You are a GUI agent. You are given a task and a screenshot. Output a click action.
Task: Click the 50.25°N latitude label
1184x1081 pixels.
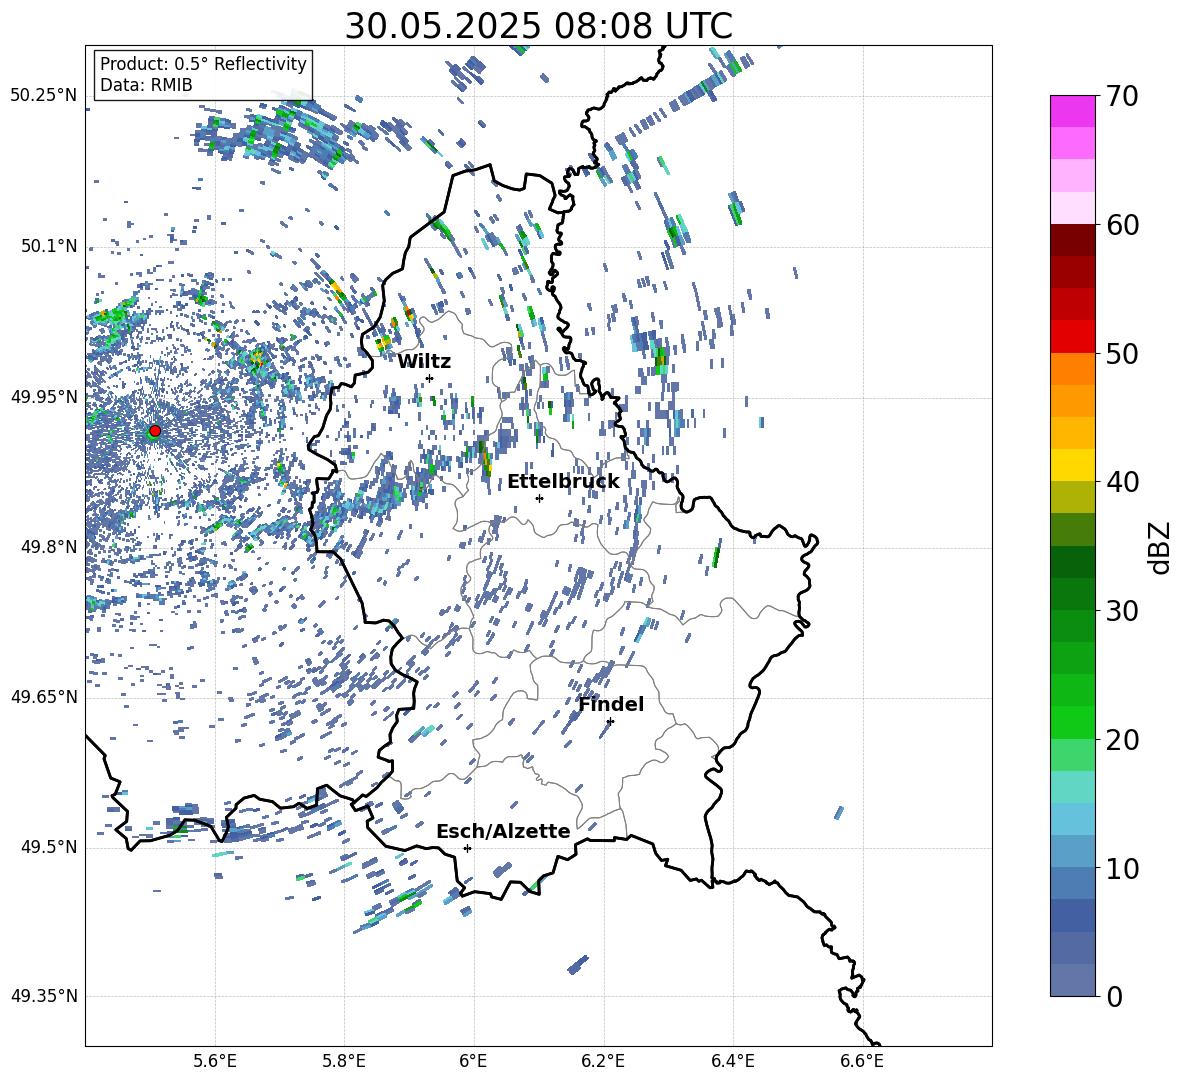click(x=44, y=96)
